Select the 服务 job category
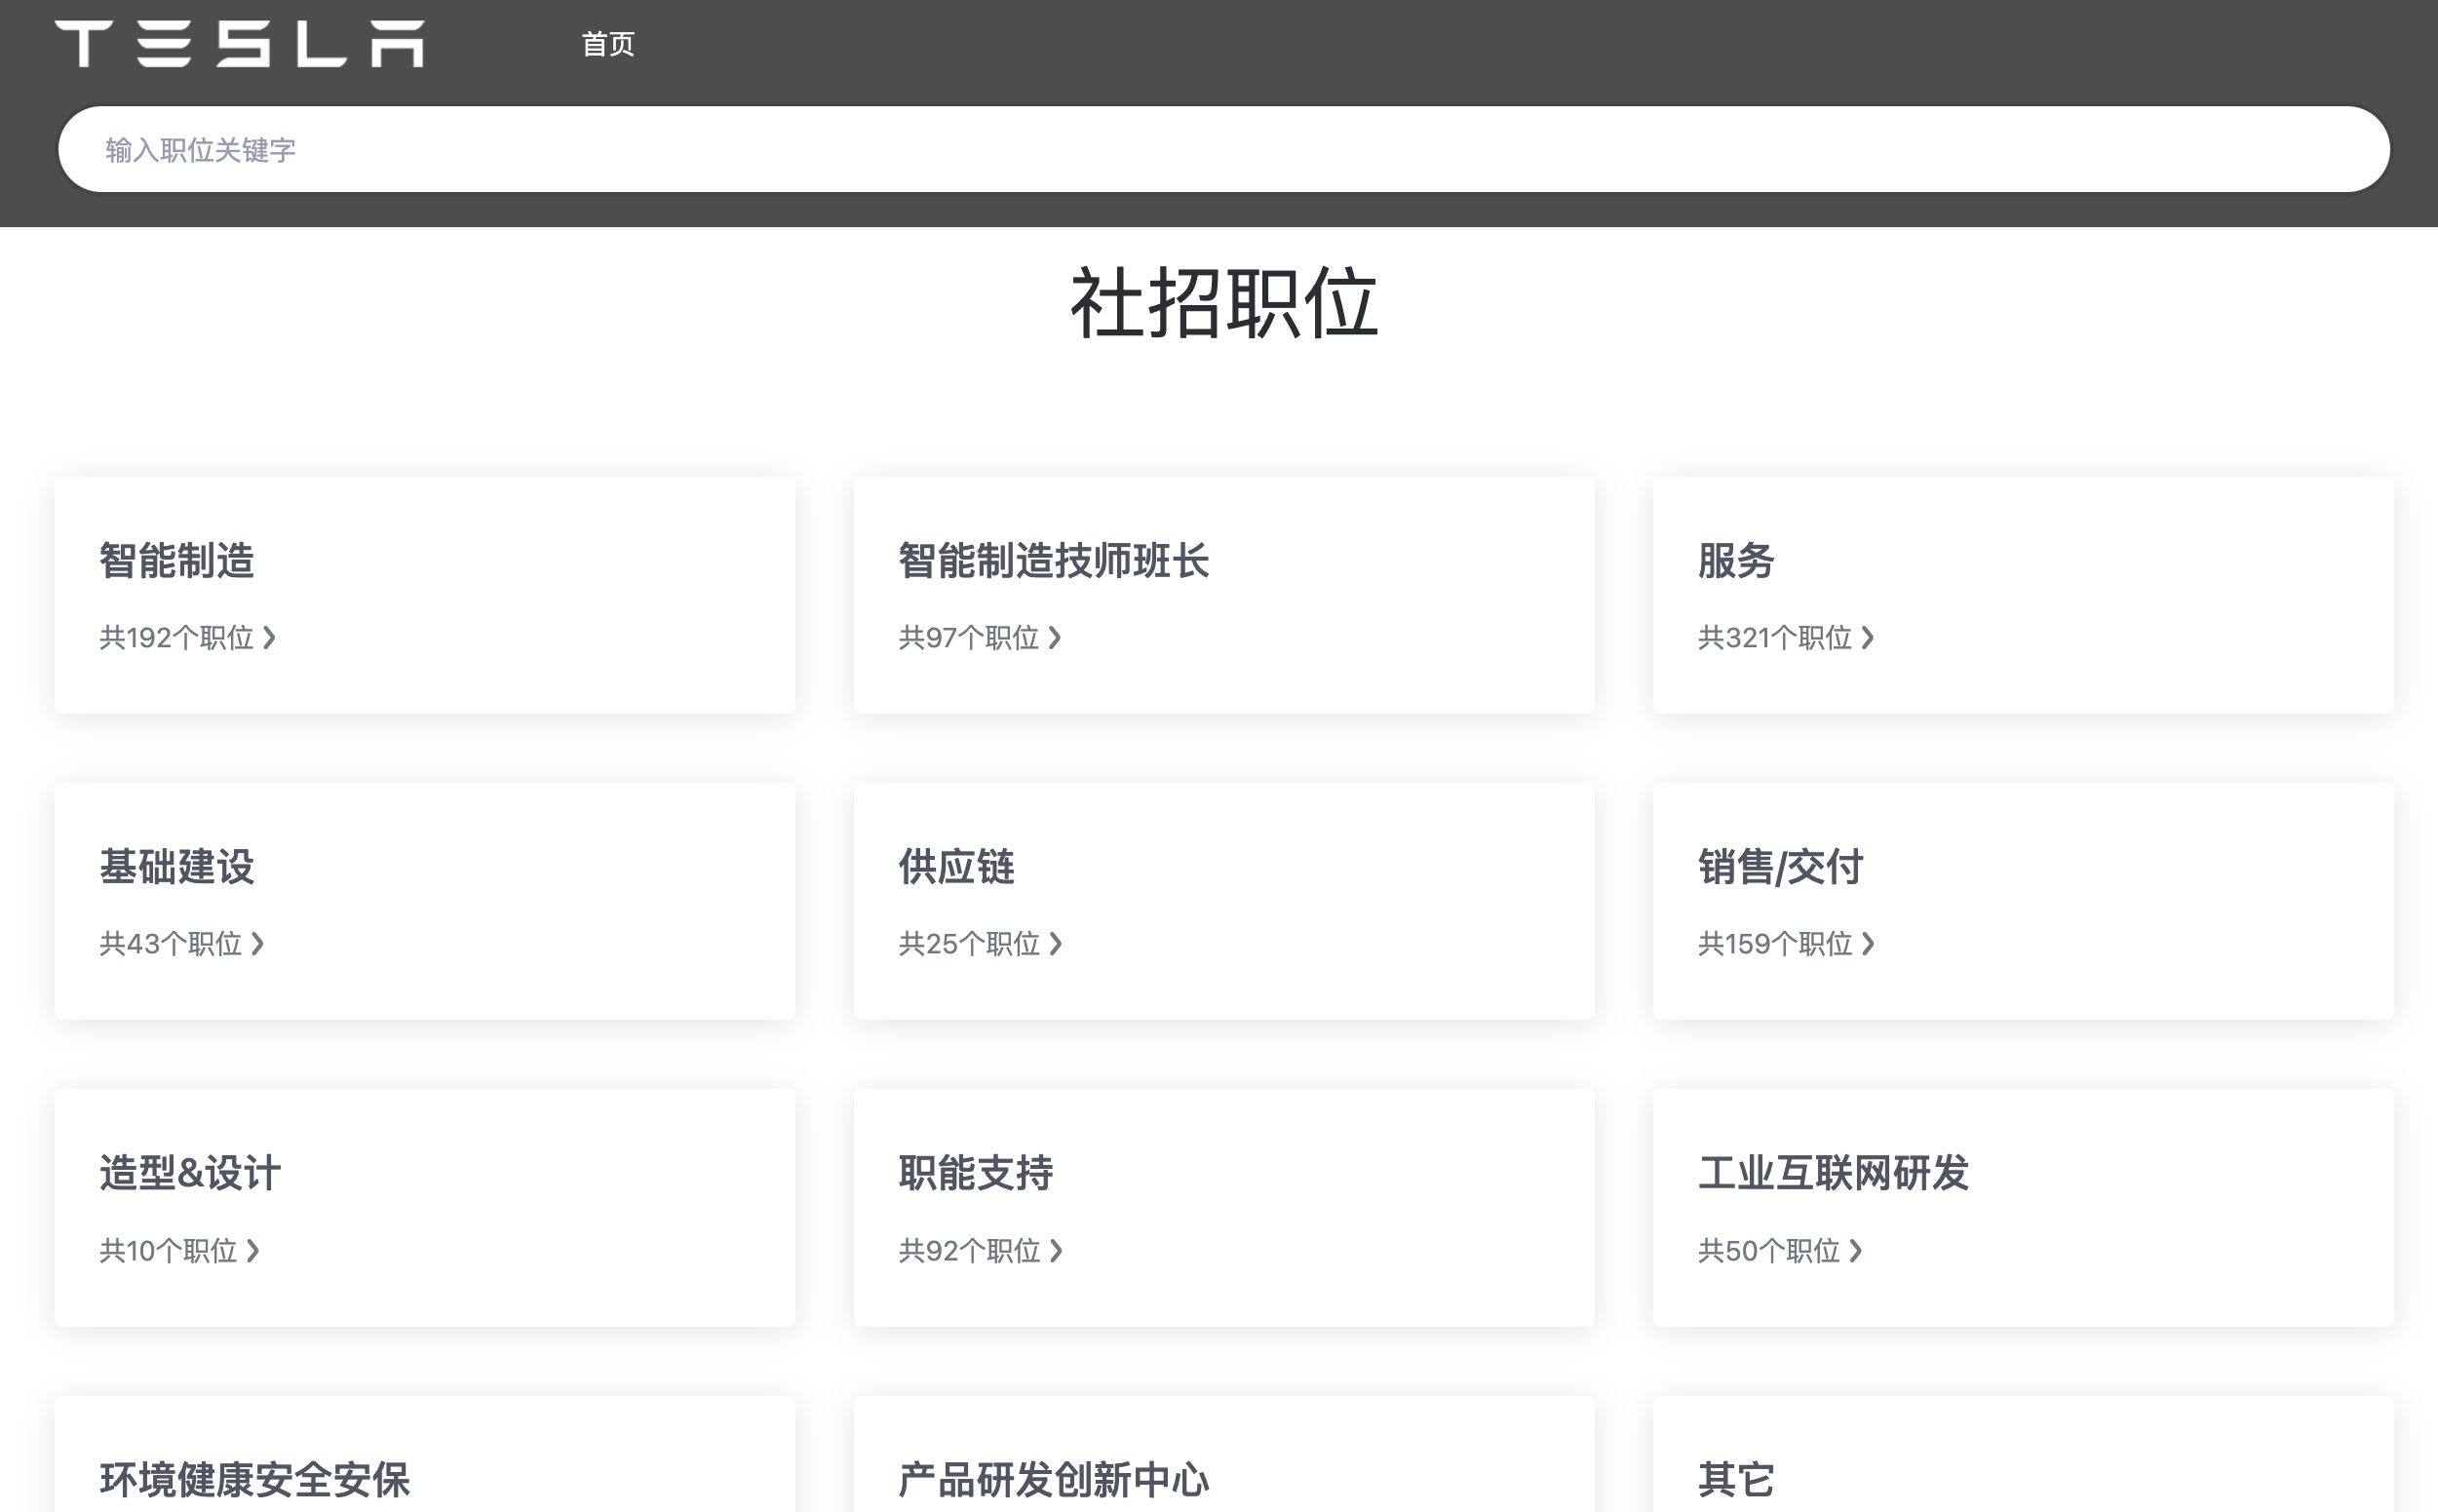Image resolution: width=2438 pixels, height=1512 pixels. click(1735, 561)
